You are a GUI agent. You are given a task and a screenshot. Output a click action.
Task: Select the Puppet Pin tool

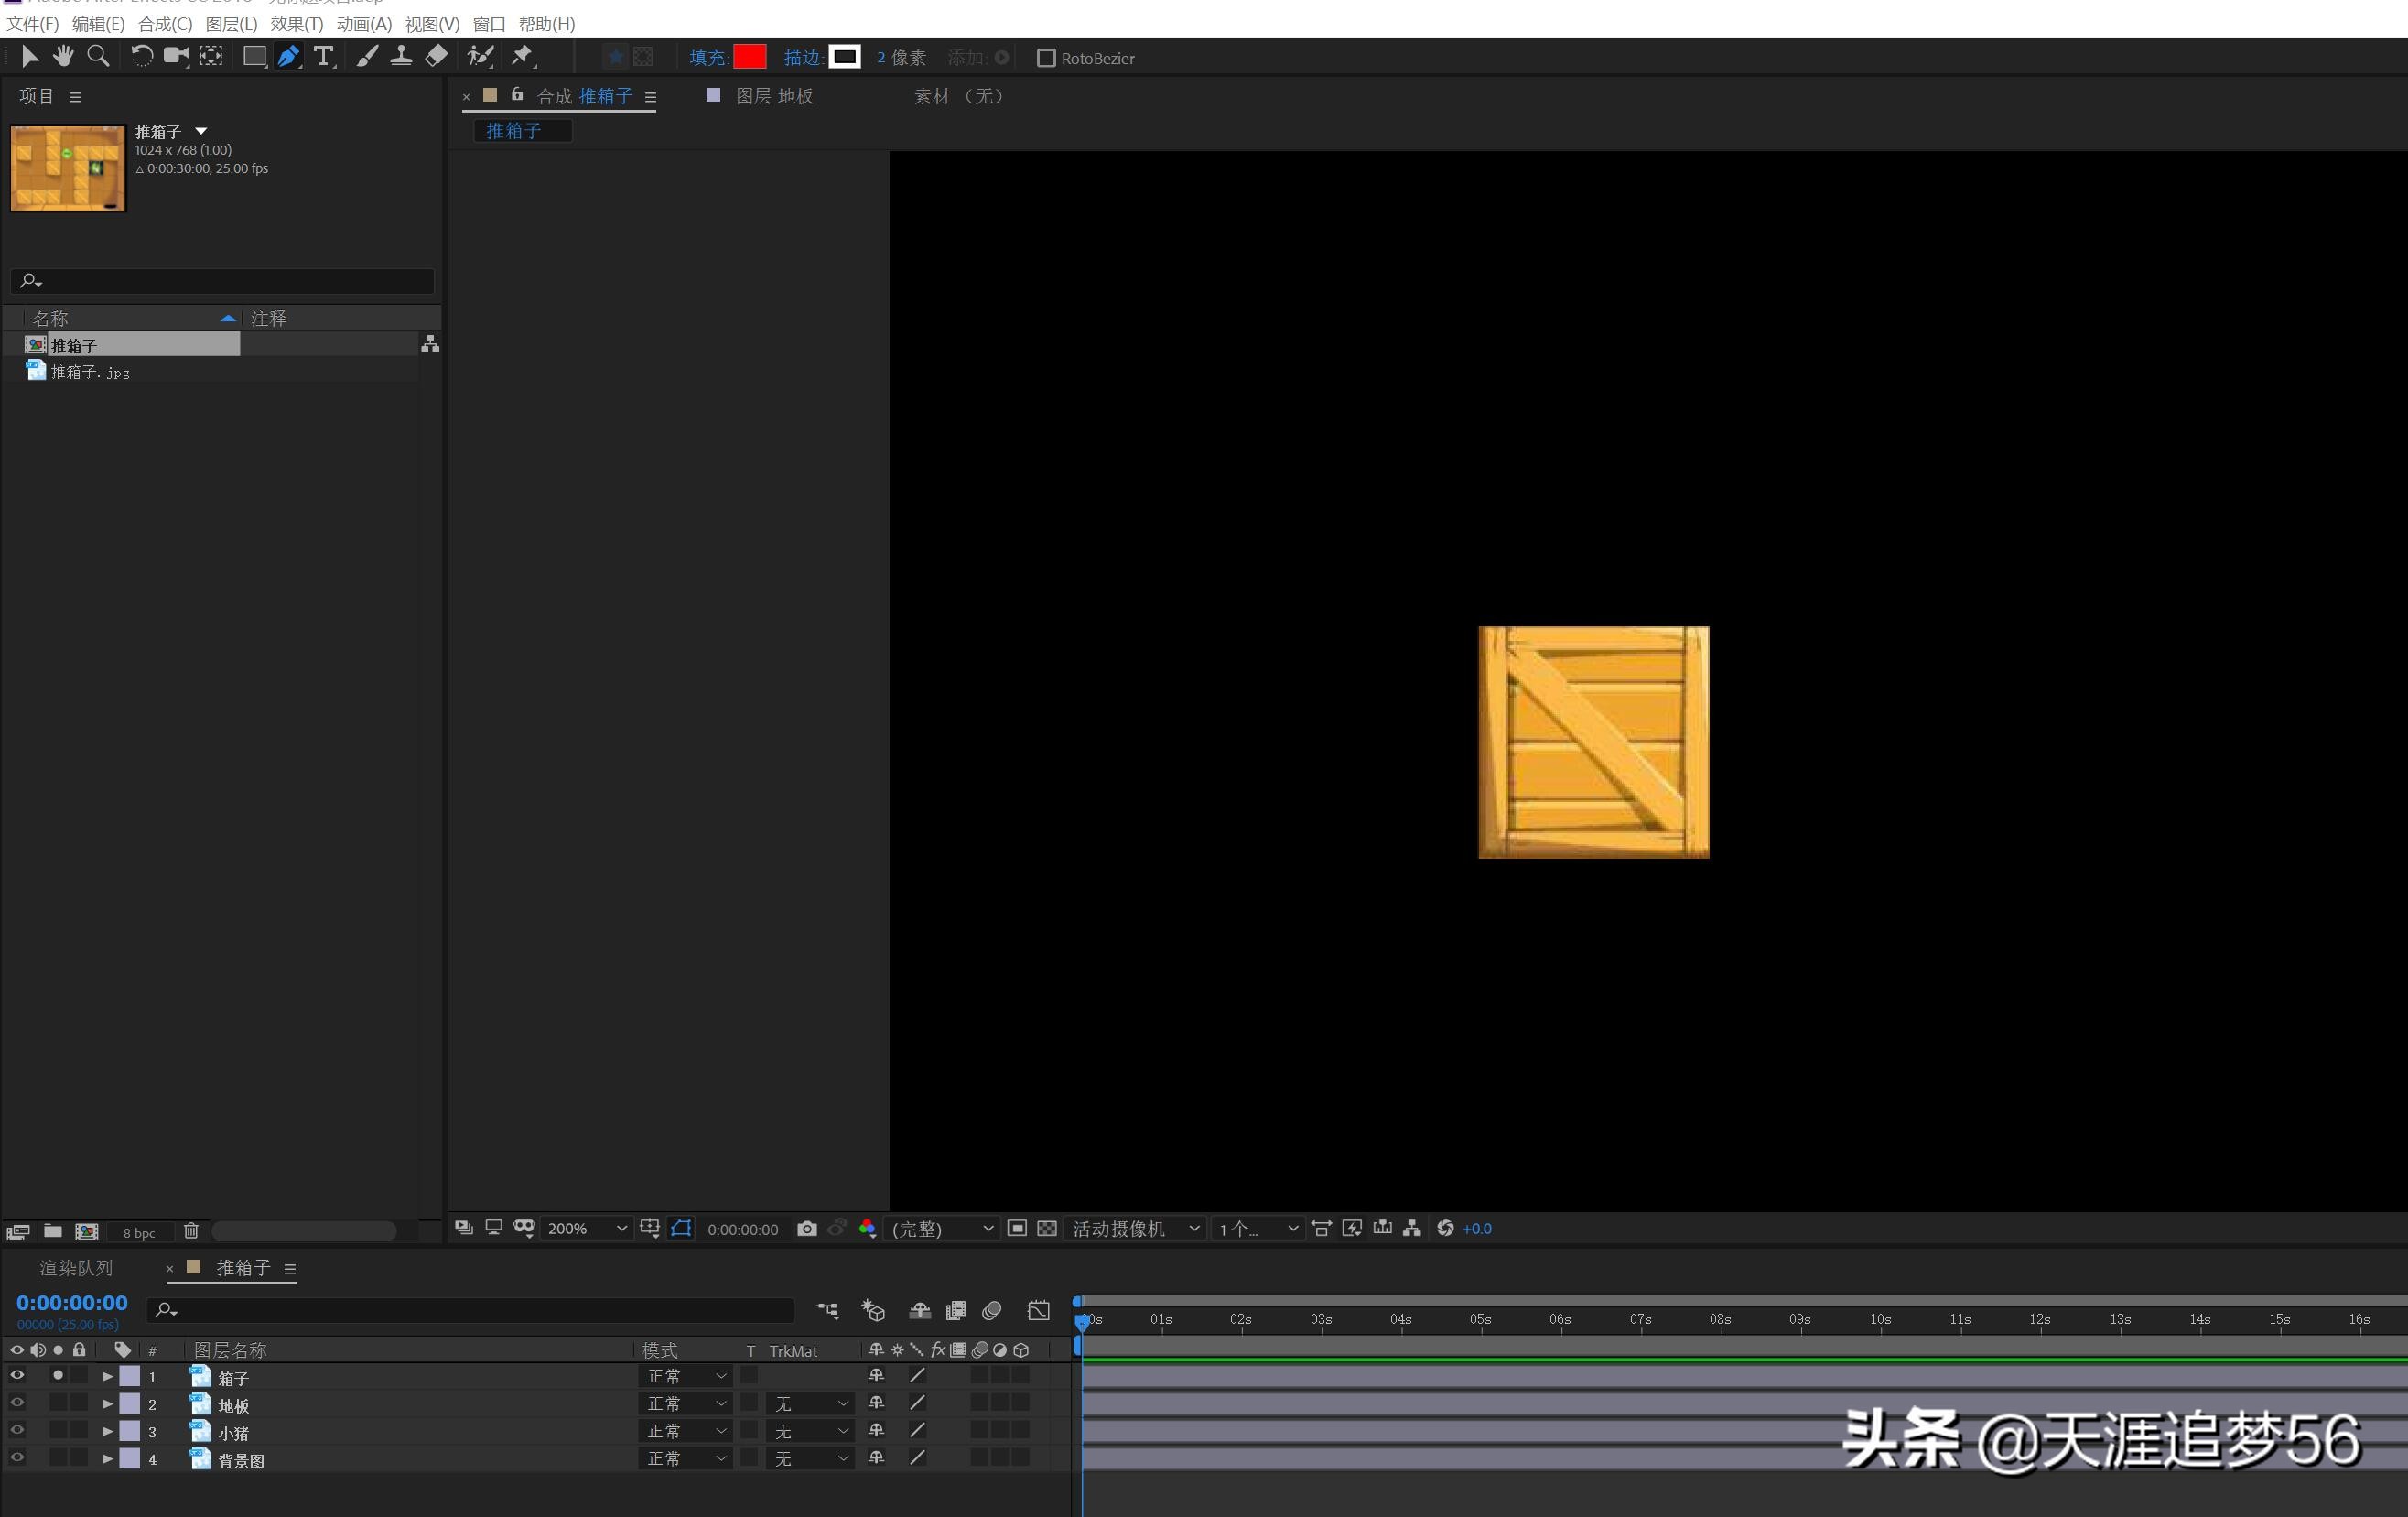[x=522, y=57]
